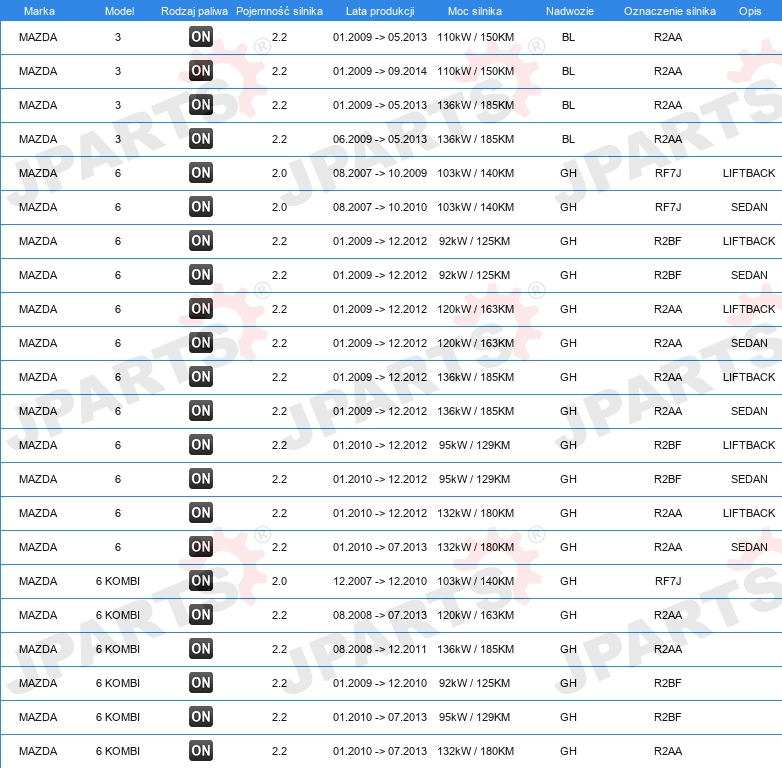Viewport: 782px width, 768px height.
Task: Click LIFTBACK in 132kW / 180KM row
Action: coord(749,513)
